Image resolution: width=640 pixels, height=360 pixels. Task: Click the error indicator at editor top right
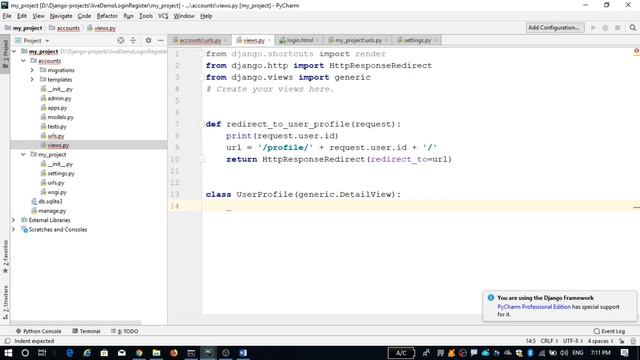click(x=636, y=51)
